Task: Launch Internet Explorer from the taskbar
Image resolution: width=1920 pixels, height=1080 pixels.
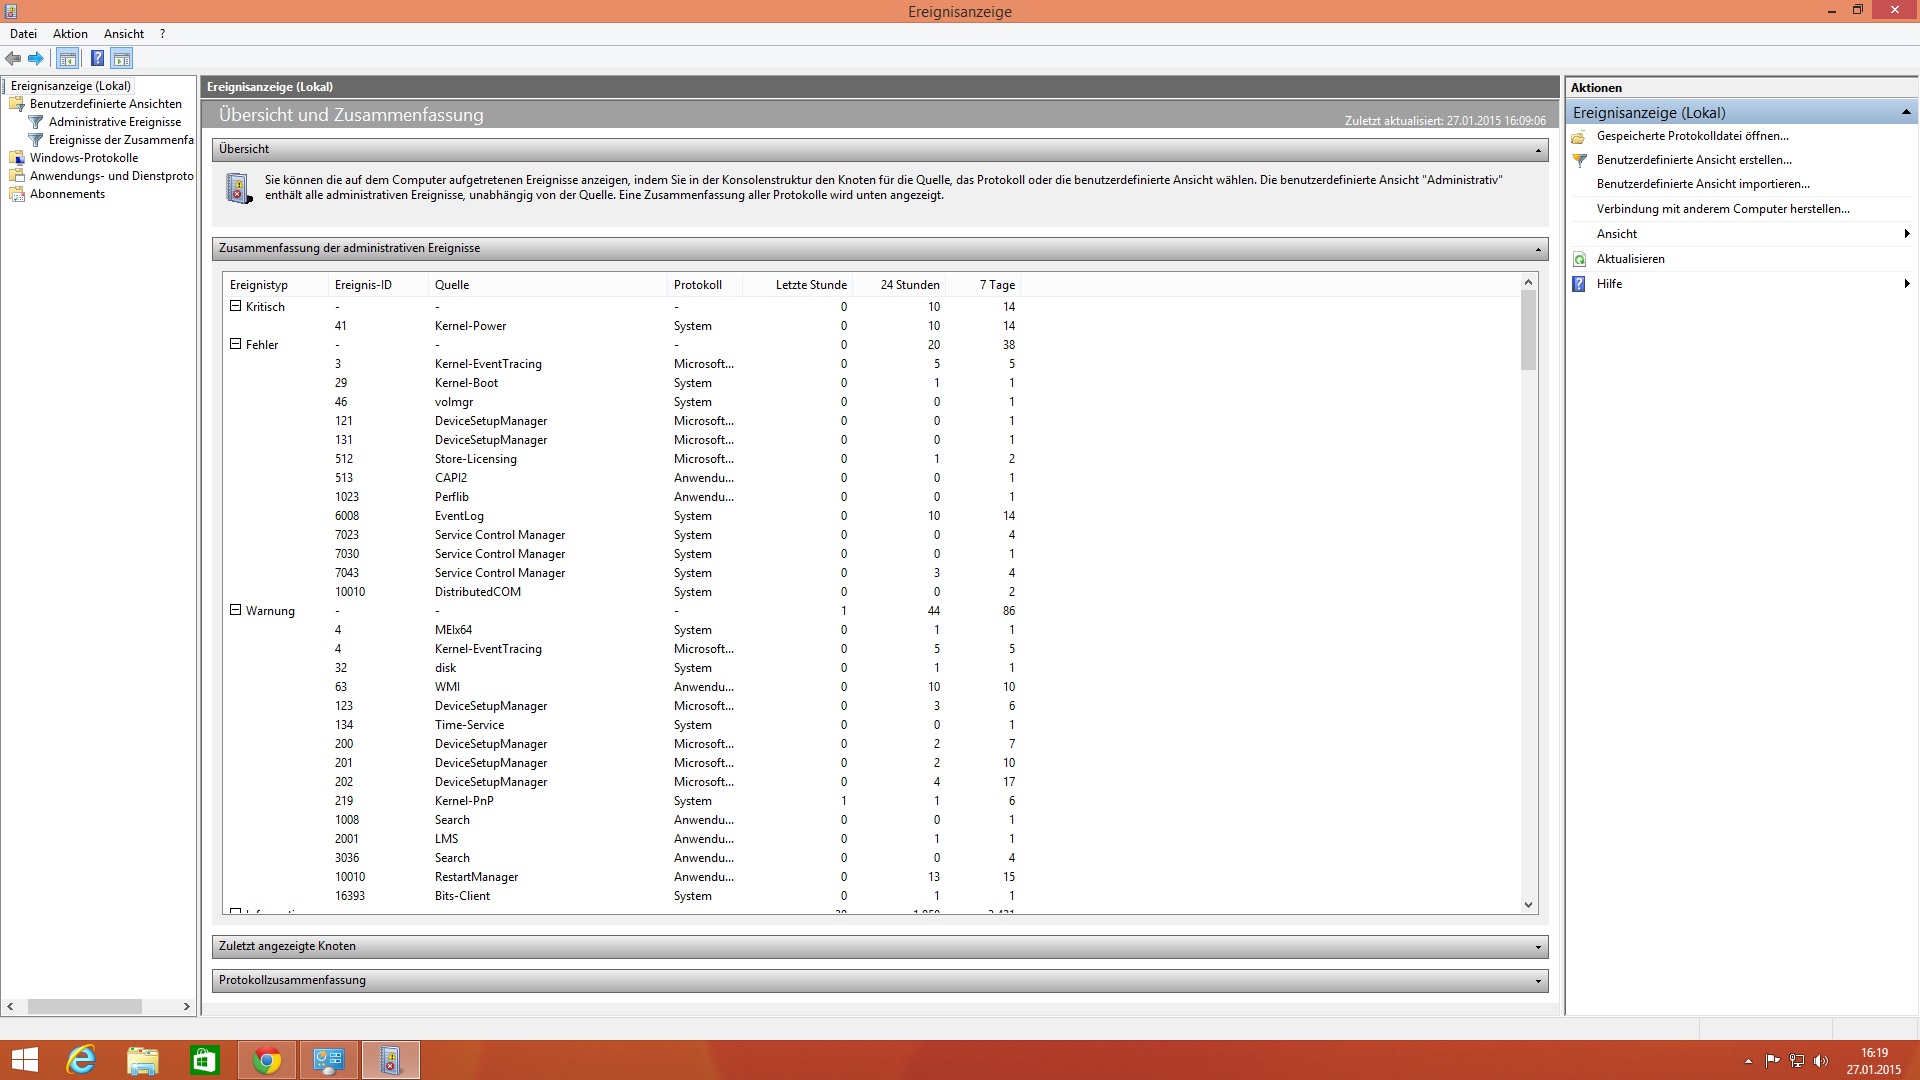Action: [x=80, y=1060]
